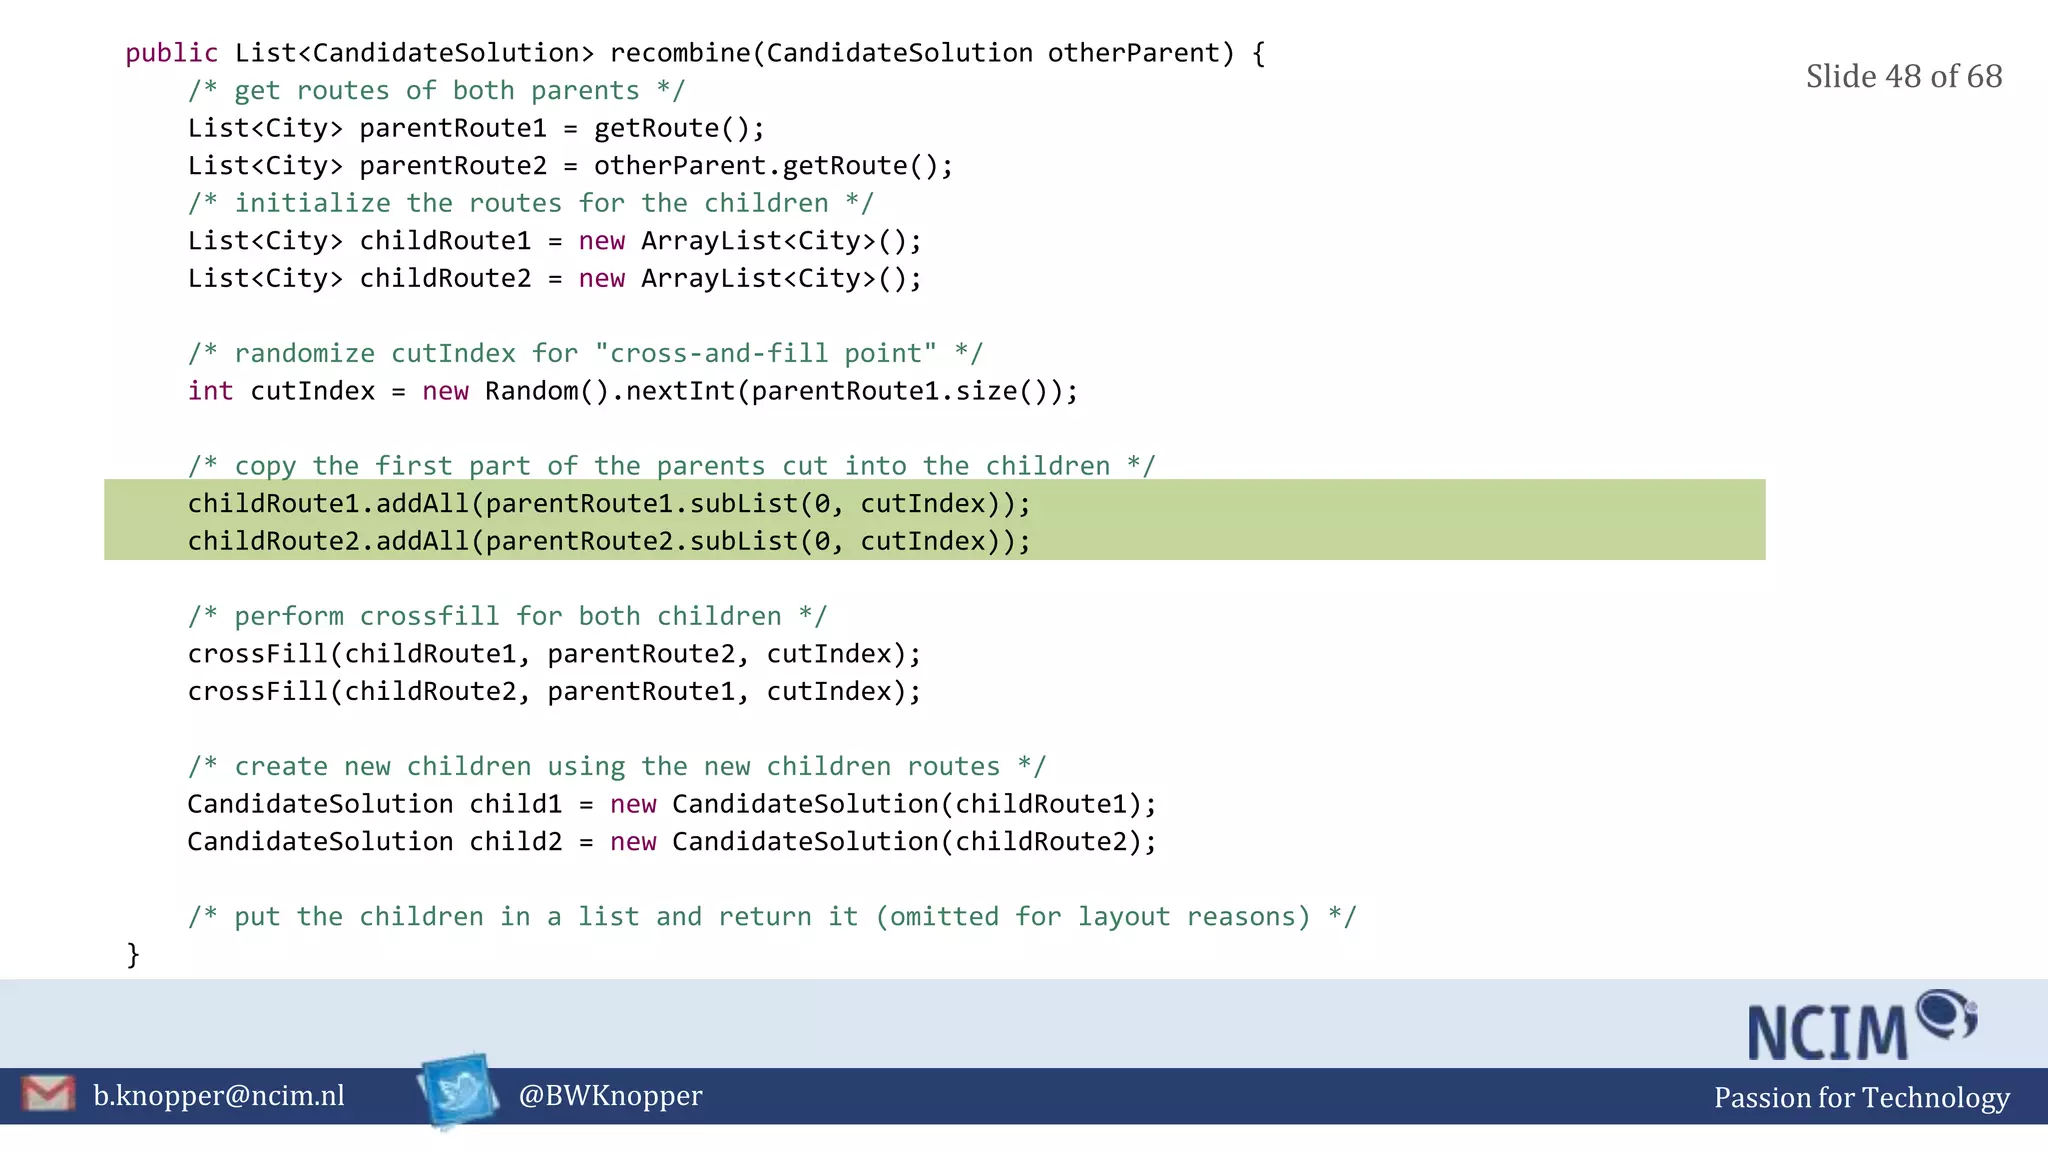2048x1152 pixels.
Task: Click the Twitter bird icon
Action: [x=459, y=1091]
